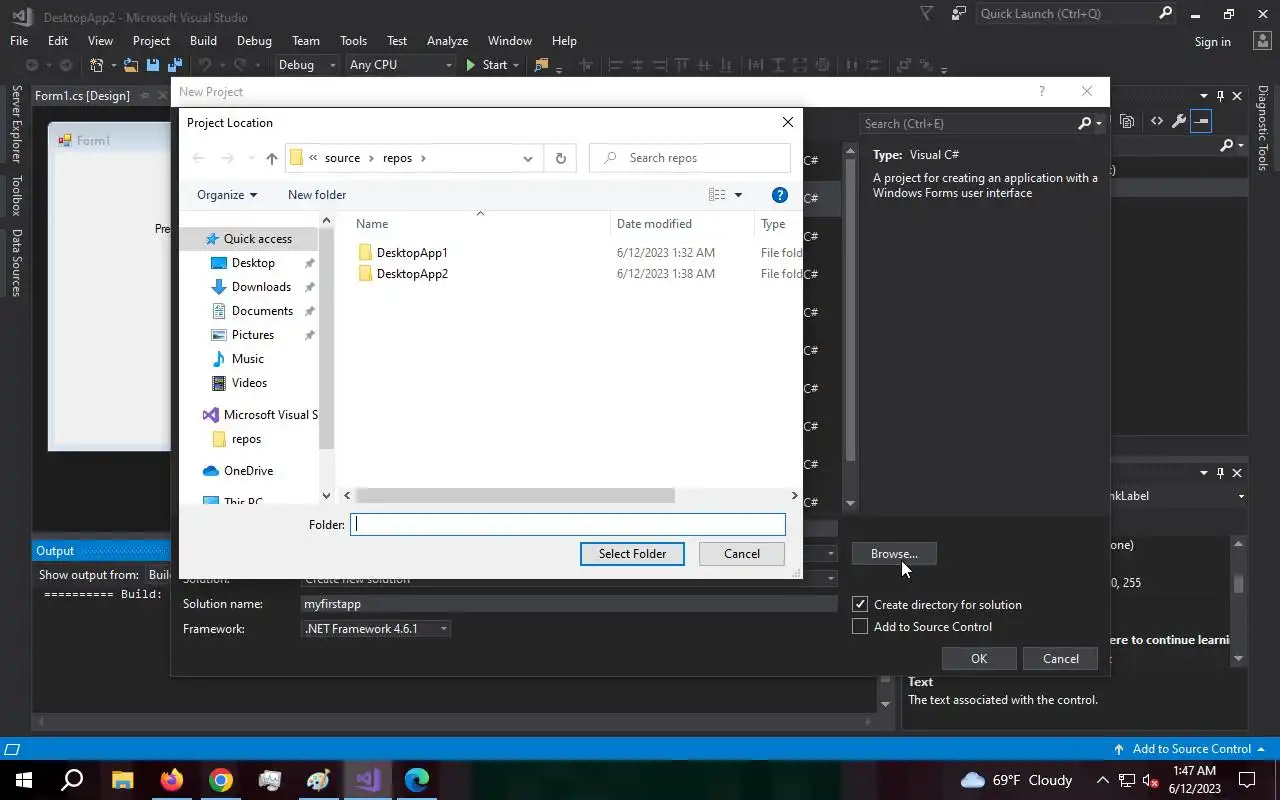Click the View Code icon in Solution Explorer
The image size is (1280, 800).
tap(1157, 121)
